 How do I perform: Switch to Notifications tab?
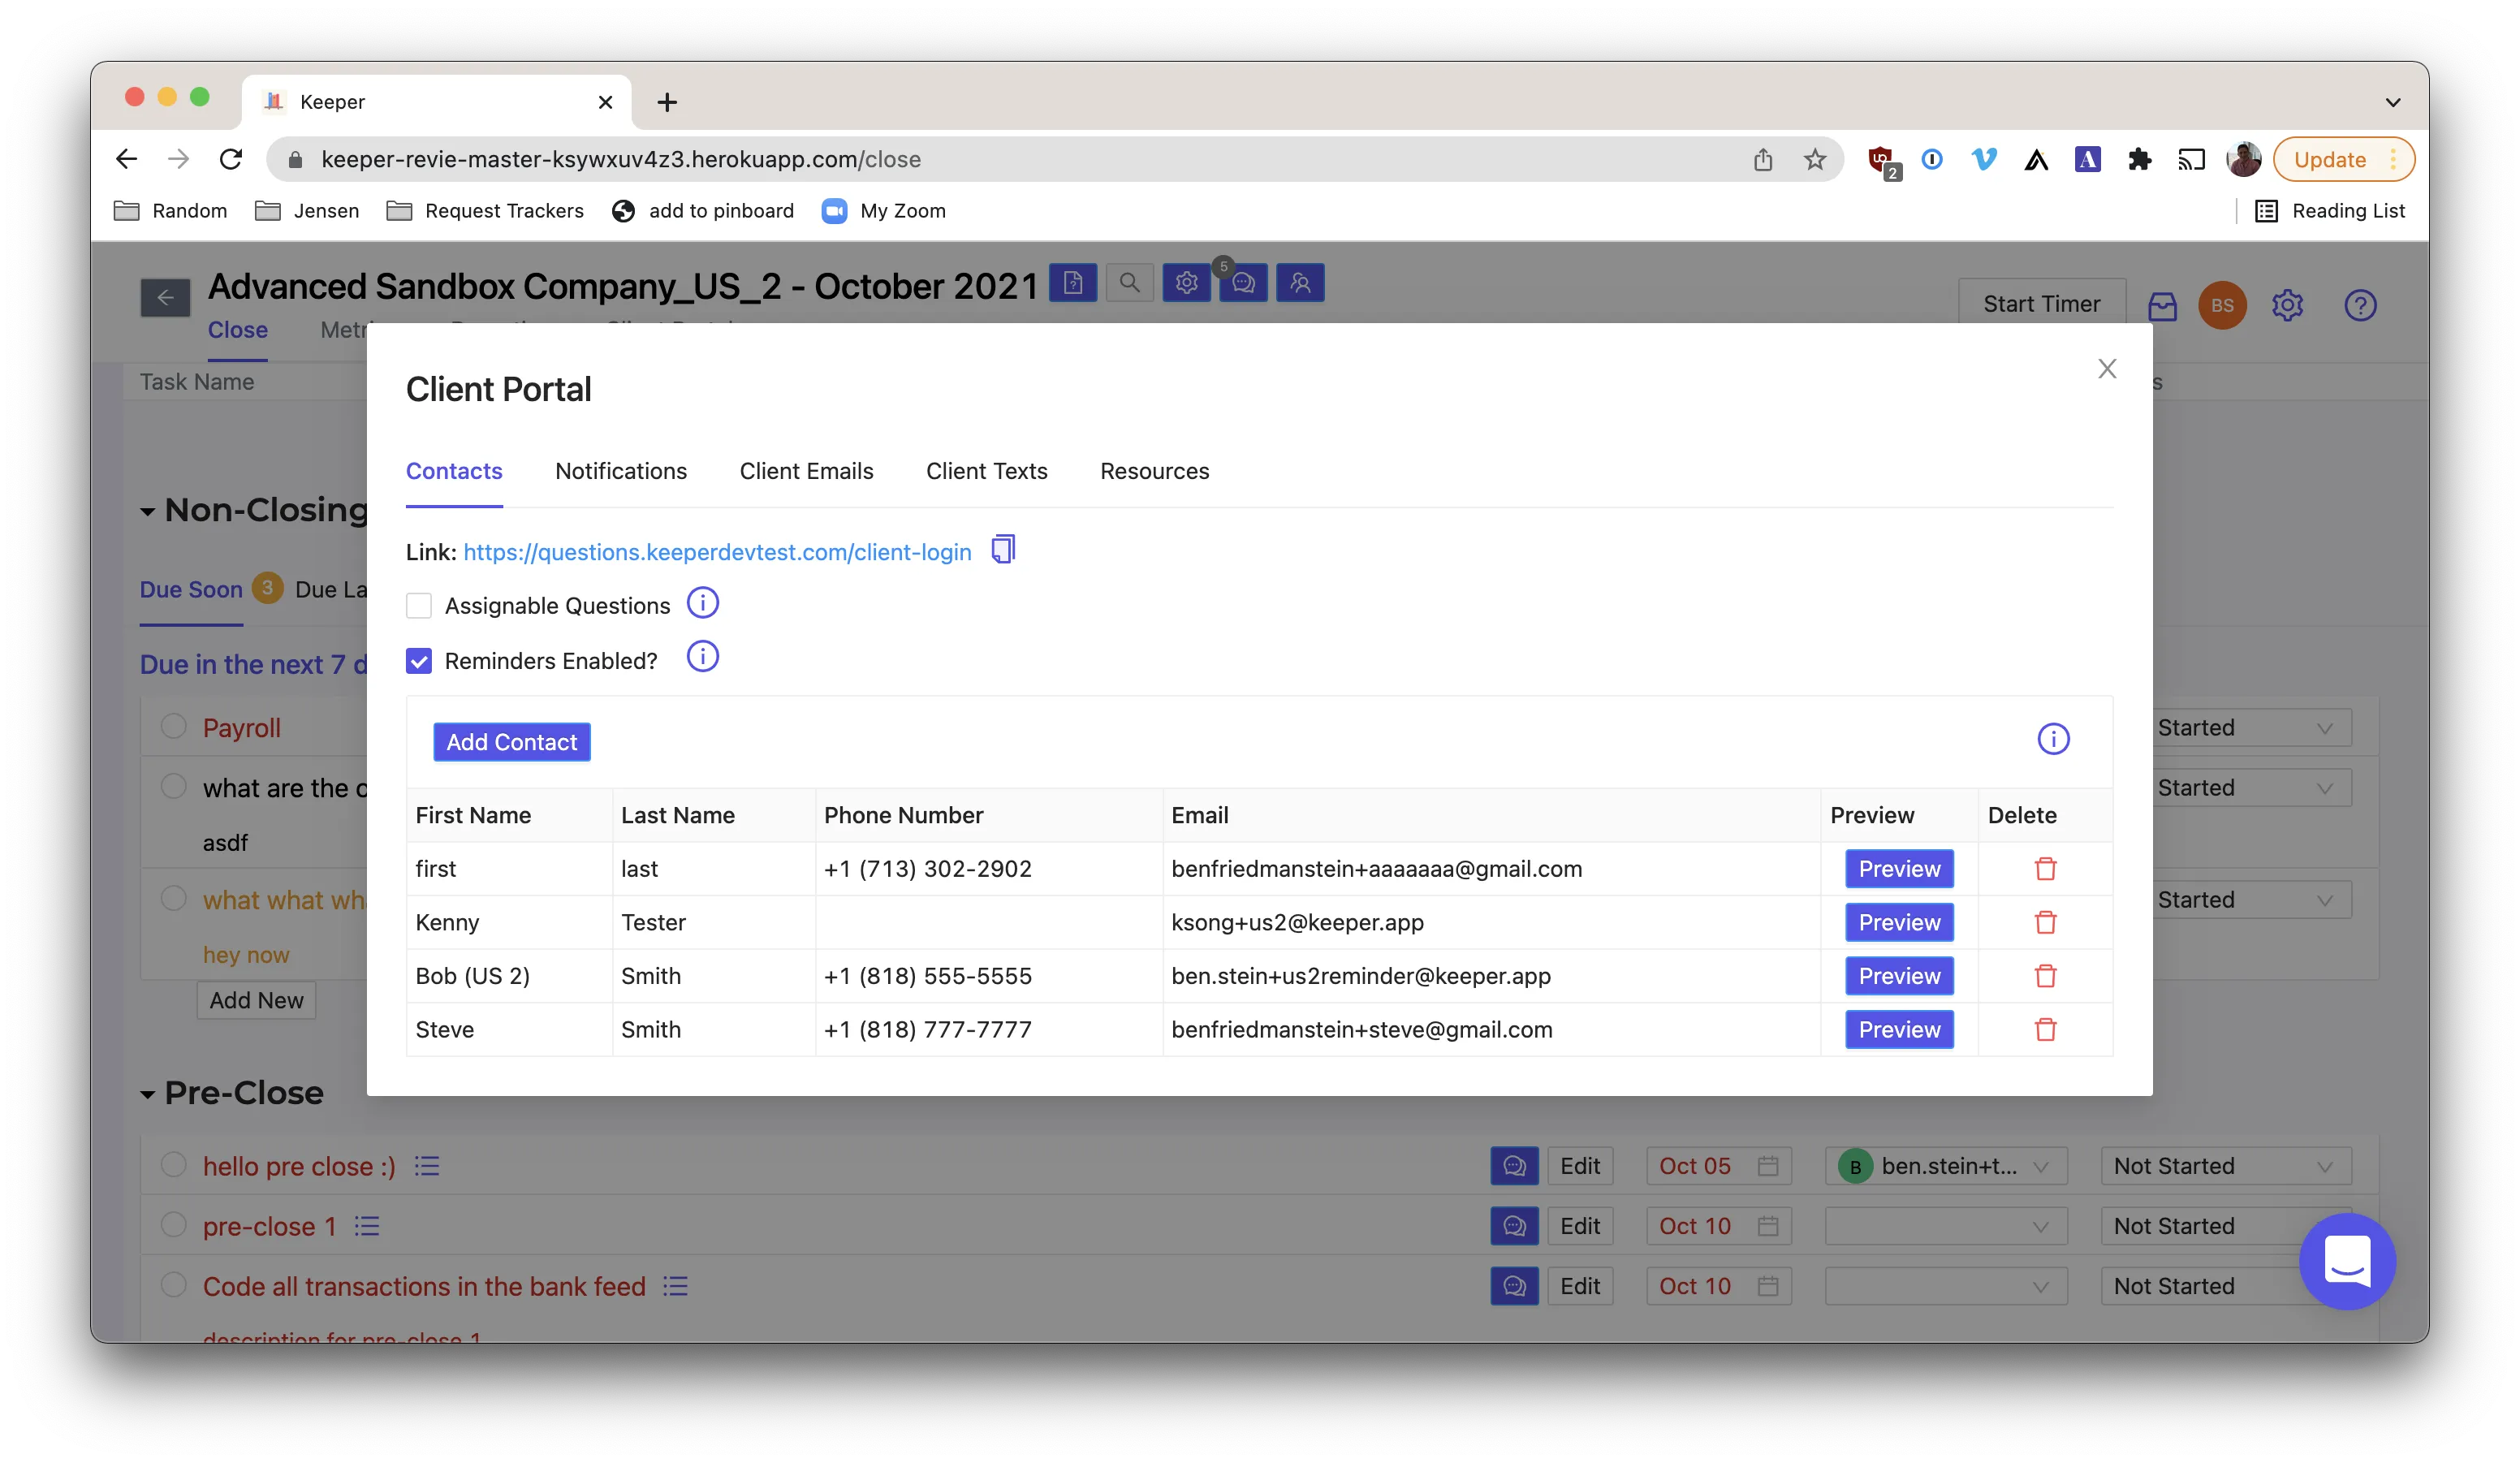click(x=621, y=471)
